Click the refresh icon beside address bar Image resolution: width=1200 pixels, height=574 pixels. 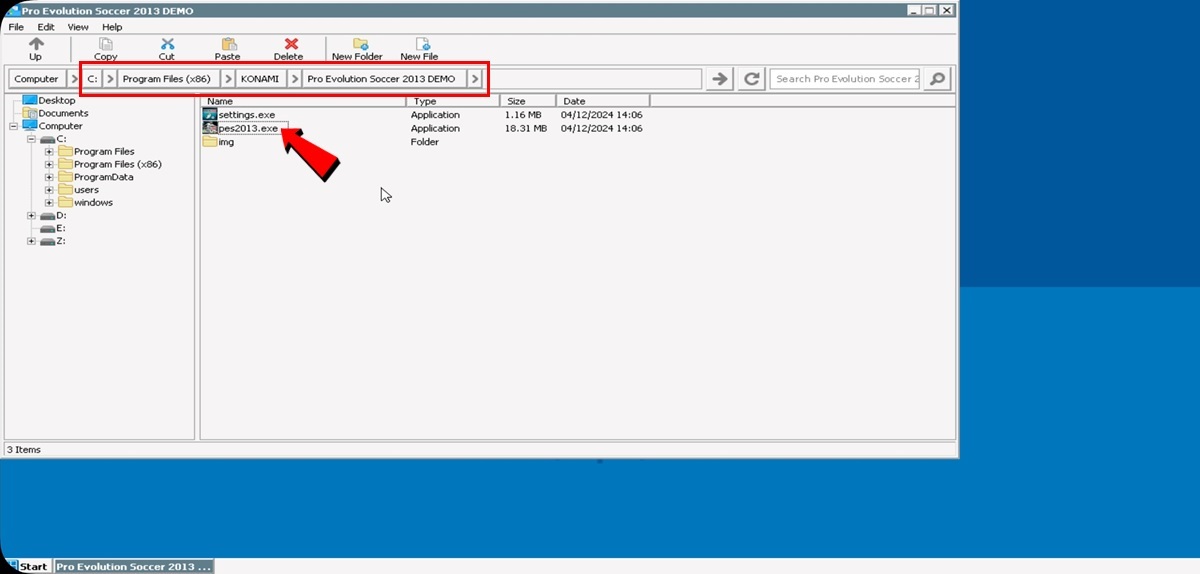click(752, 79)
